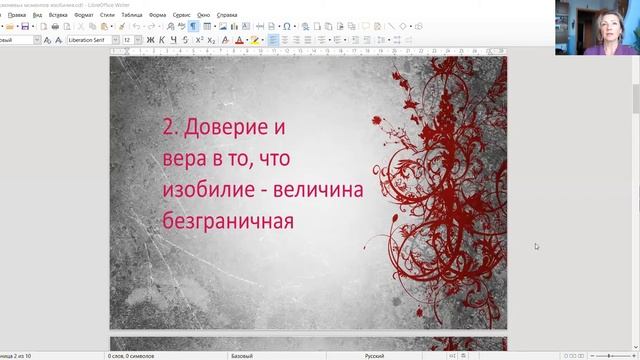The image size is (640, 360).
Task: Set Align Left paragraph alignment
Action: coord(273,40)
